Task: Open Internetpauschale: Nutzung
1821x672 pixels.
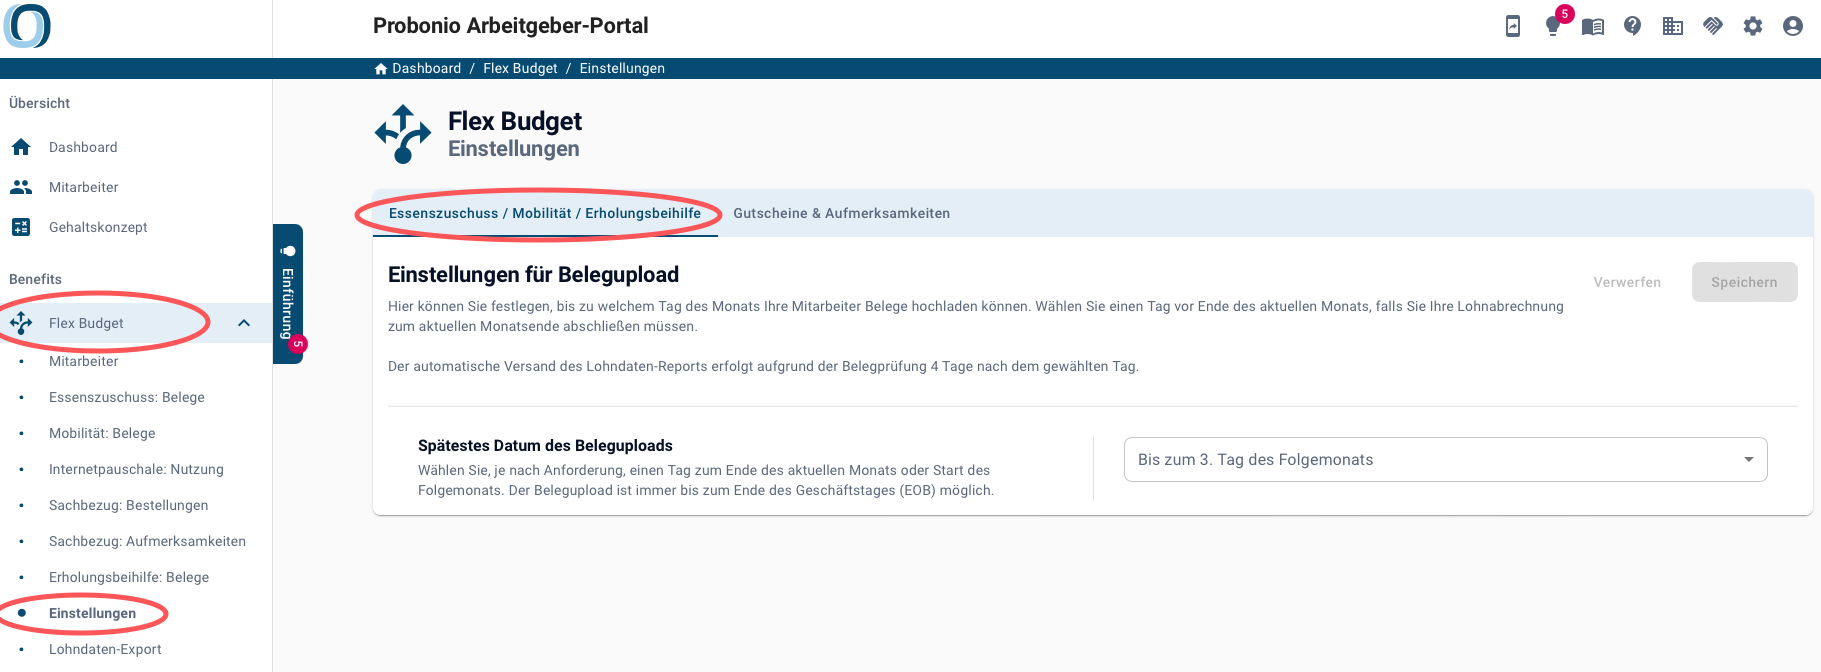Action: pos(136,469)
